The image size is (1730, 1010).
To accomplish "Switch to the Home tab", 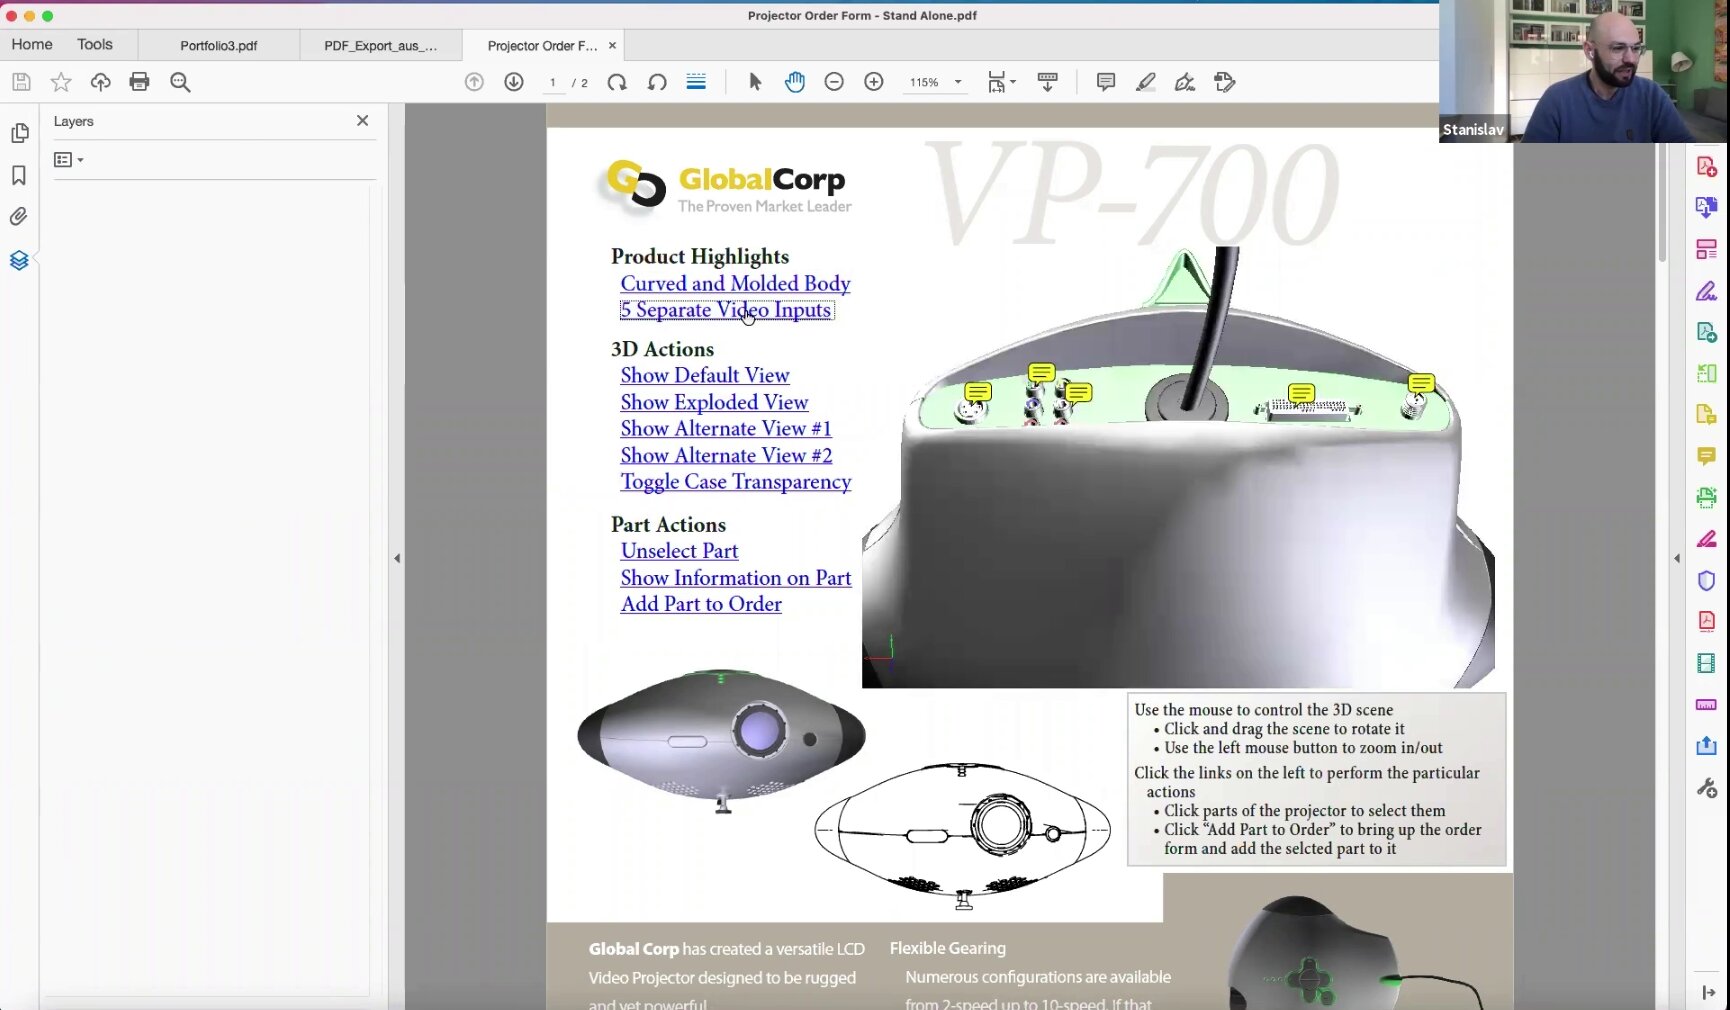I will click(x=32, y=44).
